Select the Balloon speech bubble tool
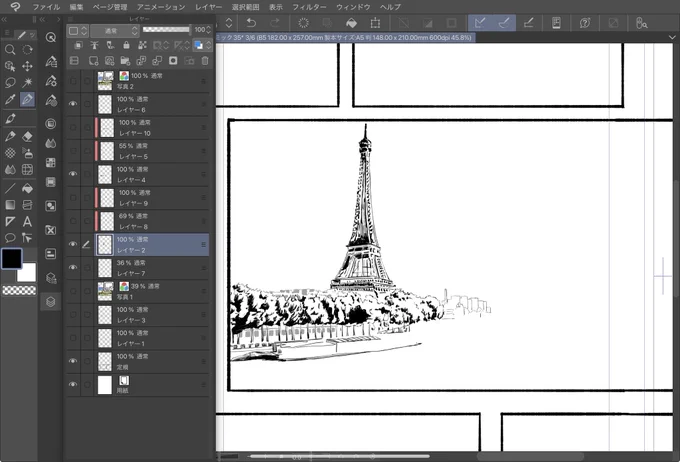 click(10, 238)
